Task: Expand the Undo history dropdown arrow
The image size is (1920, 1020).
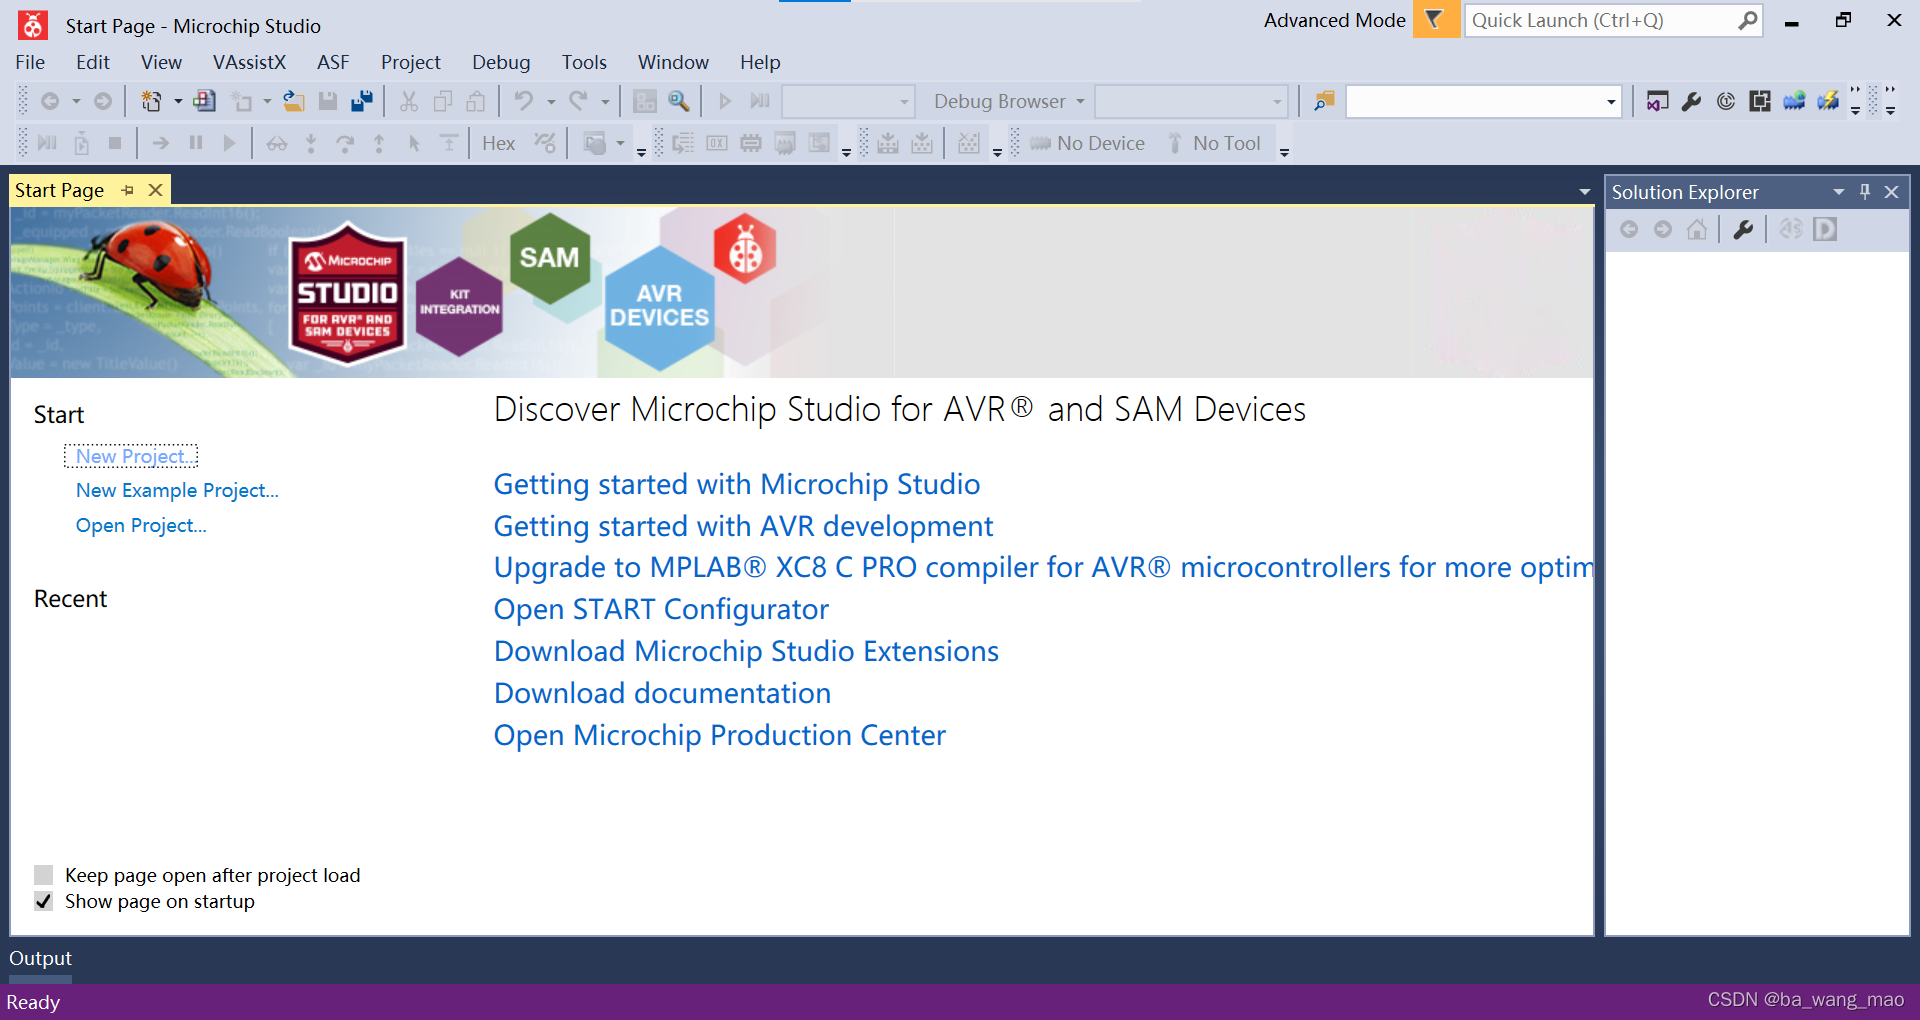Action: [551, 101]
